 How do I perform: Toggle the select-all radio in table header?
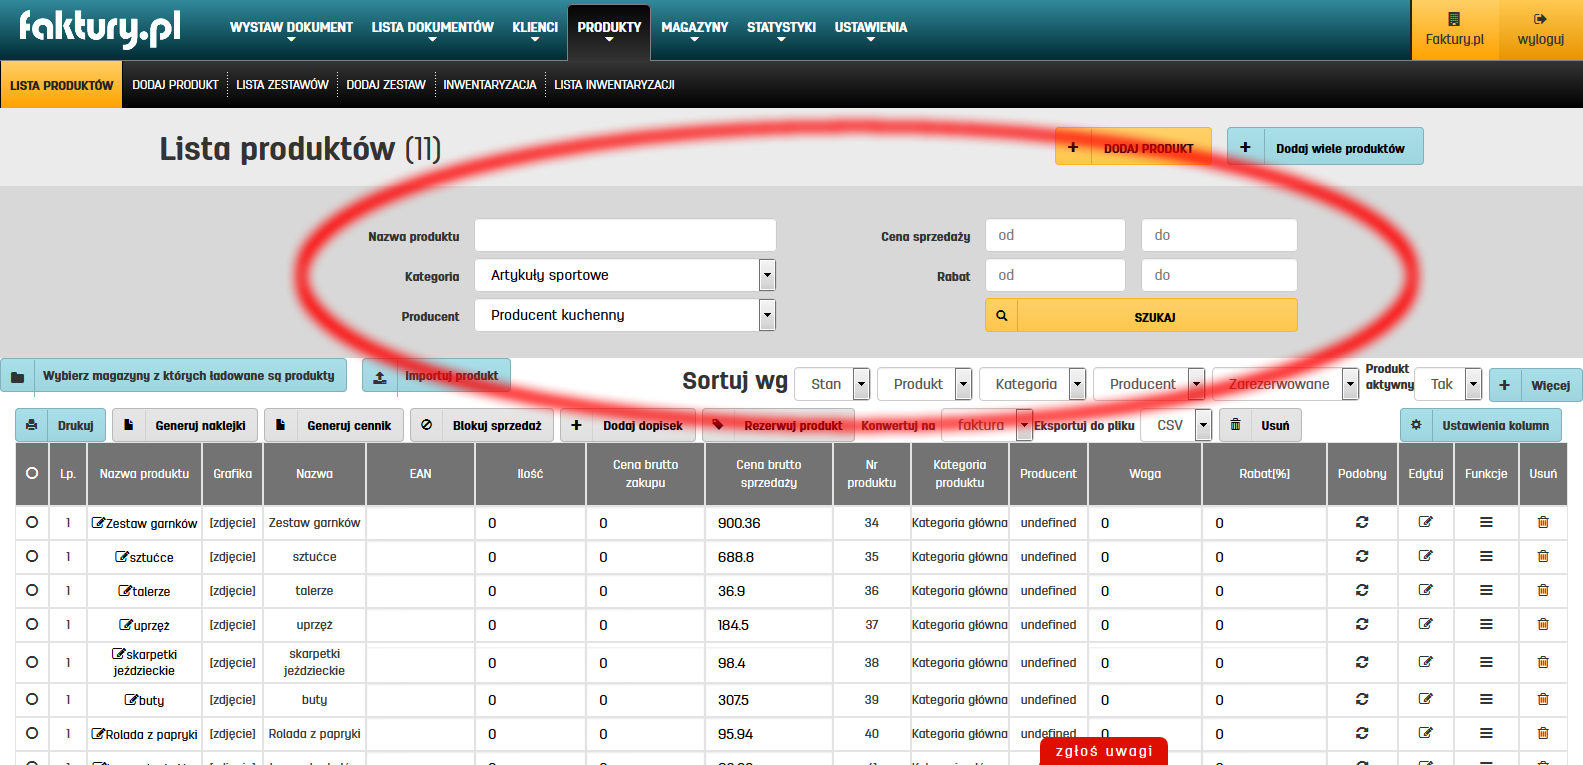pos(32,473)
